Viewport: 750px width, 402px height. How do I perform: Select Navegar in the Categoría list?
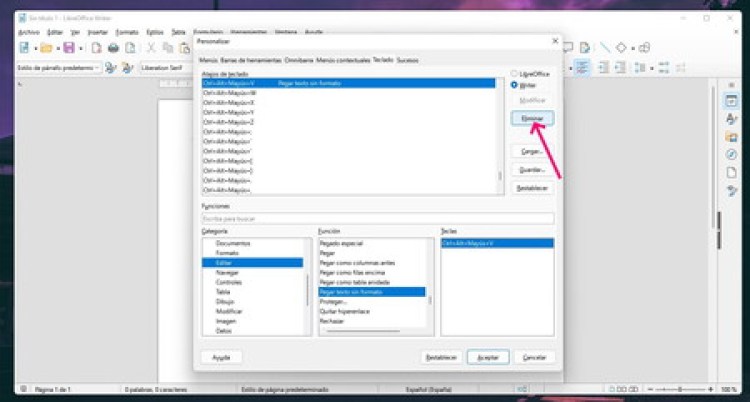[x=227, y=272]
